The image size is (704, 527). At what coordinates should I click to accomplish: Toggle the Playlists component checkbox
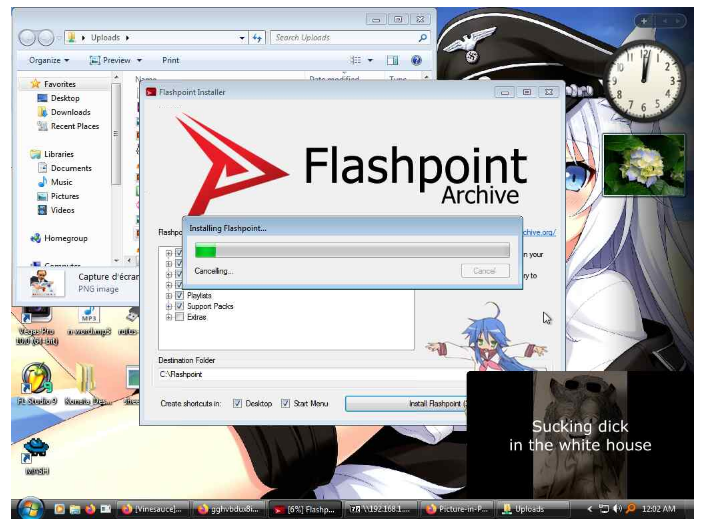point(179,295)
